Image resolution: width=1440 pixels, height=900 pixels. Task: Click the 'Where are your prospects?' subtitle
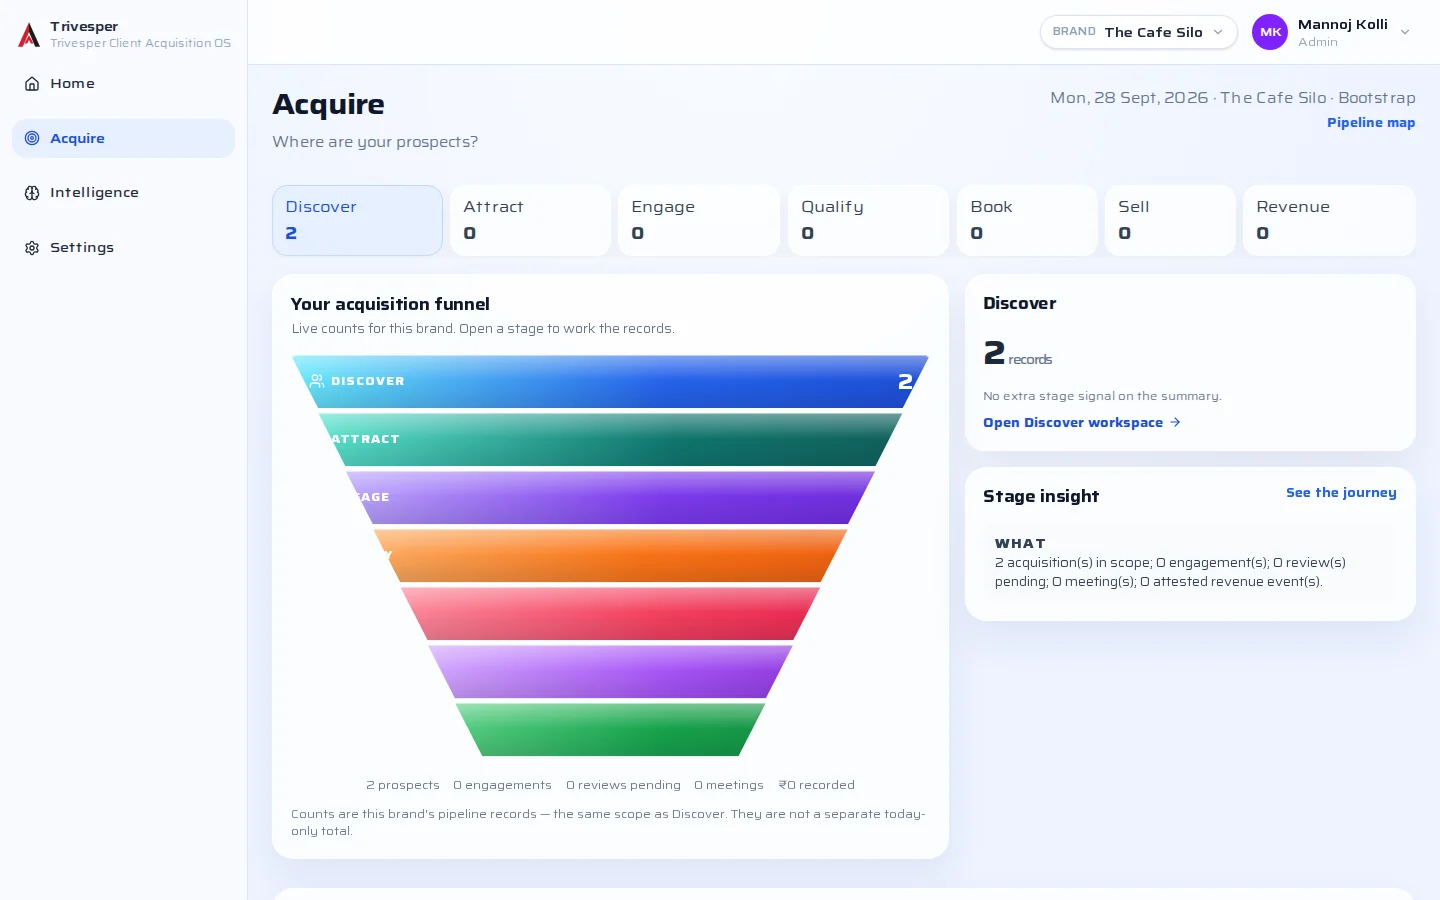(375, 142)
